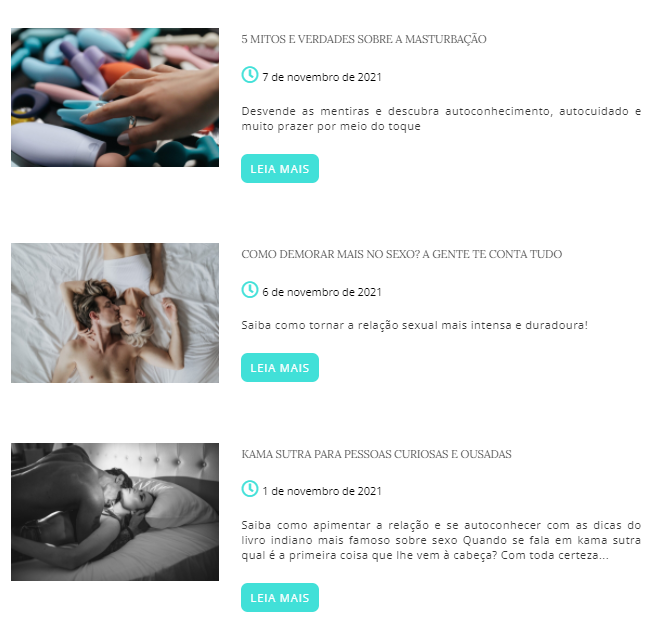The width and height of the screenshot is (655, 627).
Task: Open the couple kissing on bed thumbnail
Action: tap(115, 313)
